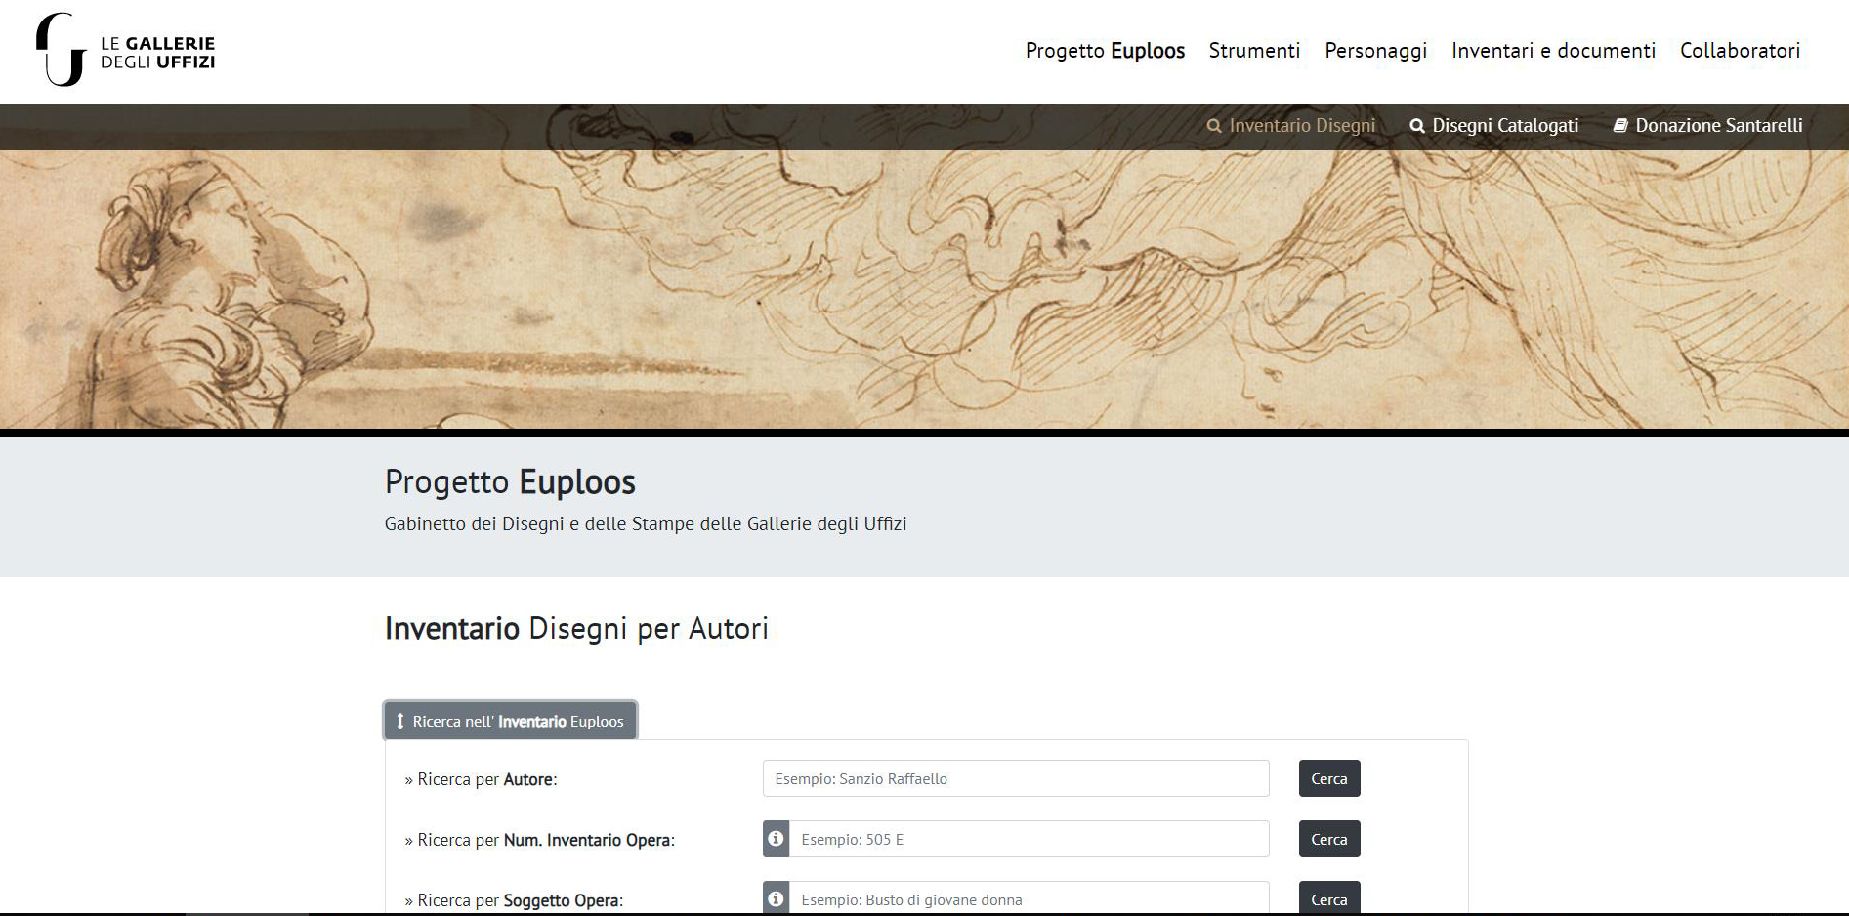
Task: Focus the Num. Inventario Opera field
Action: pyautogui.click(x=1029, y=839)
